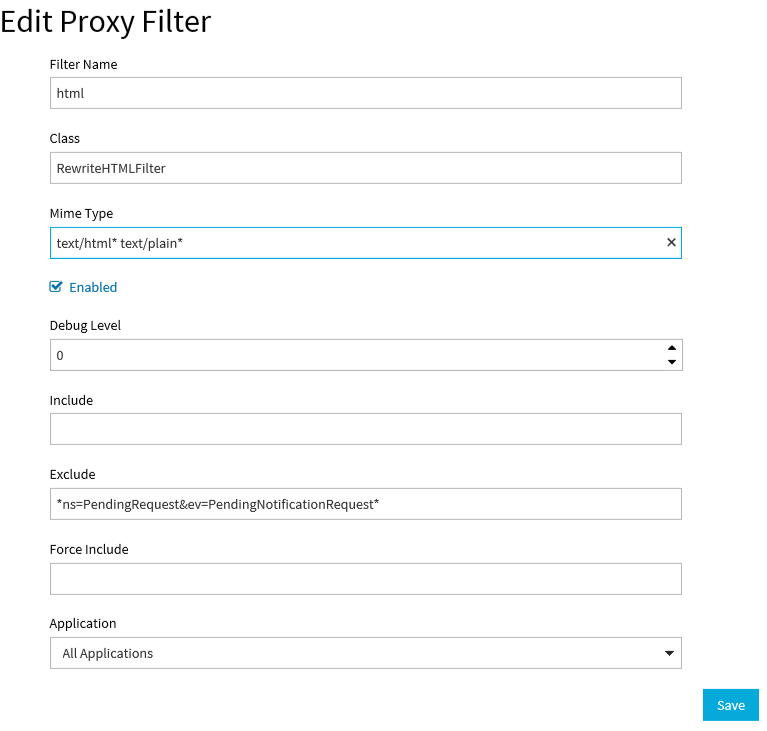
Task: Click the Force Include label
Action: coord(89,549)
